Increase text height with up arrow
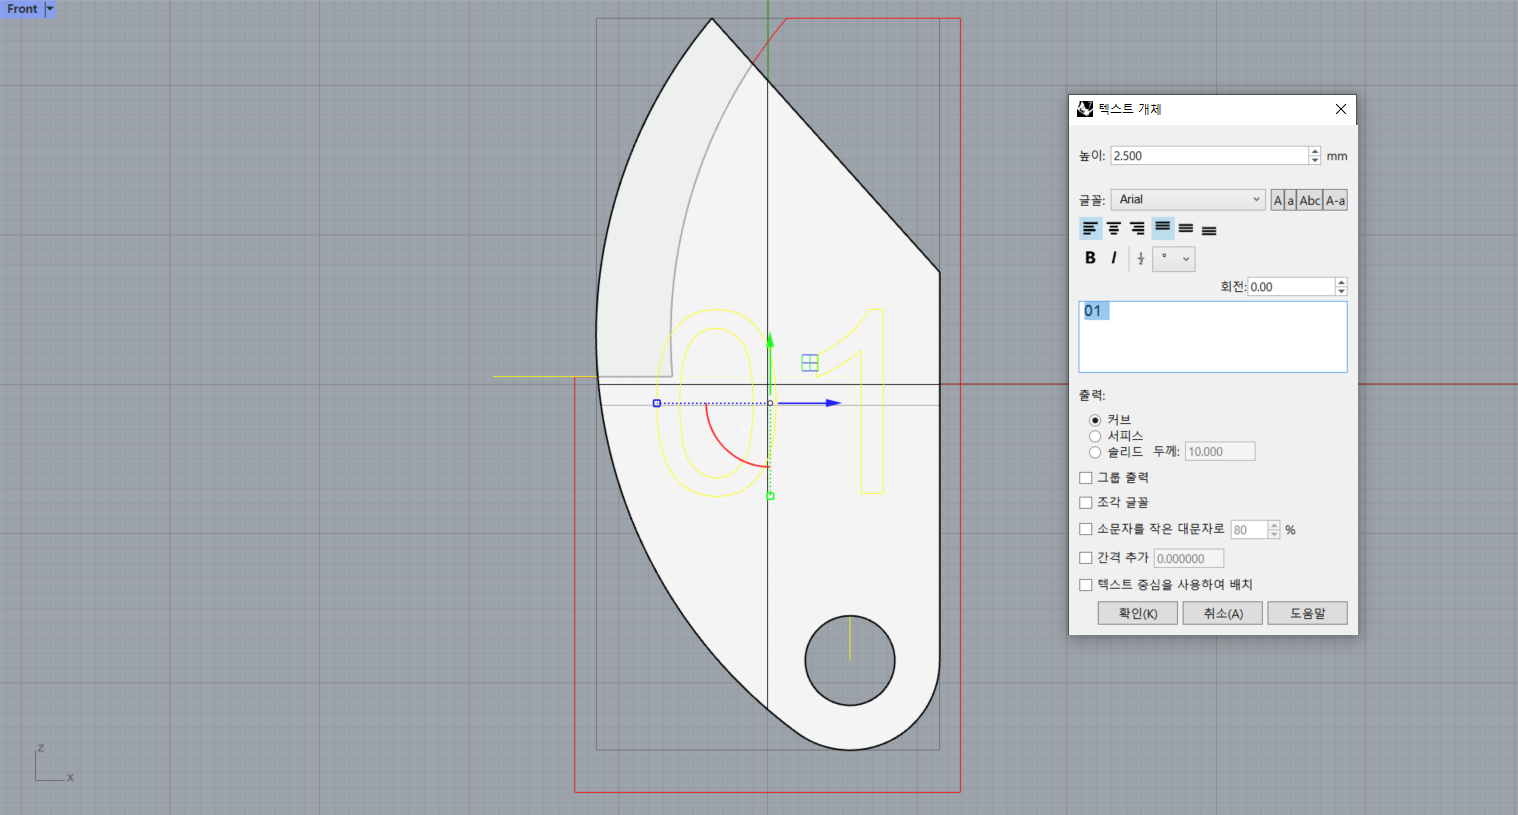The width and height of the screenshot is (1518, 815). coord(1315,151)
